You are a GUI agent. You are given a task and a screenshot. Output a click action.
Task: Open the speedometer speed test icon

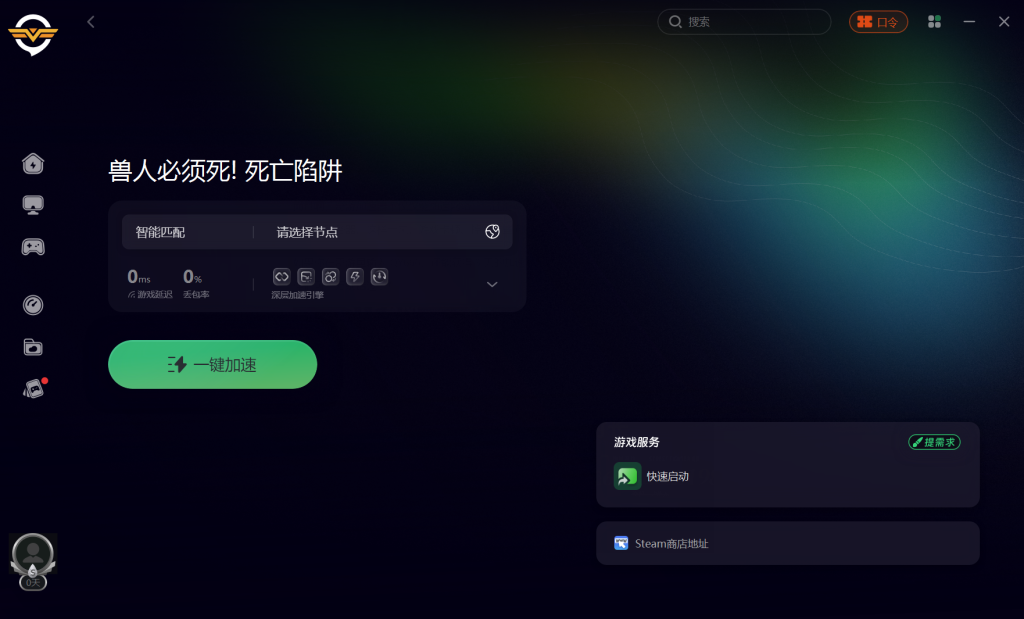click(33, 305)
